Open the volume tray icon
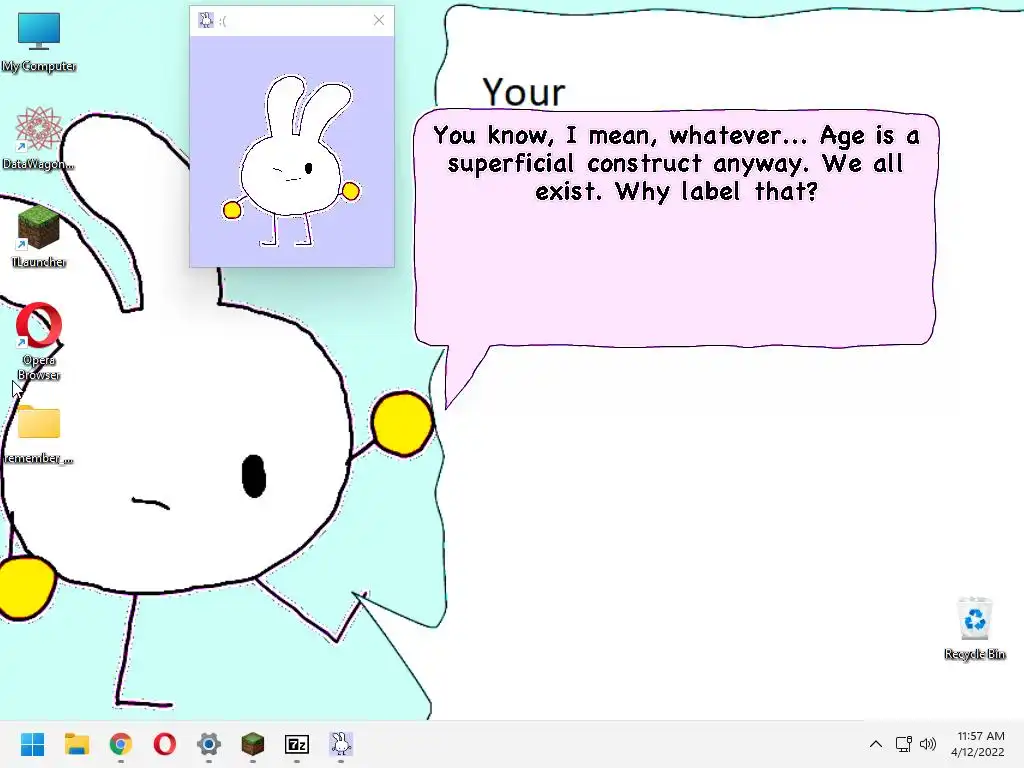 point(927,744)
